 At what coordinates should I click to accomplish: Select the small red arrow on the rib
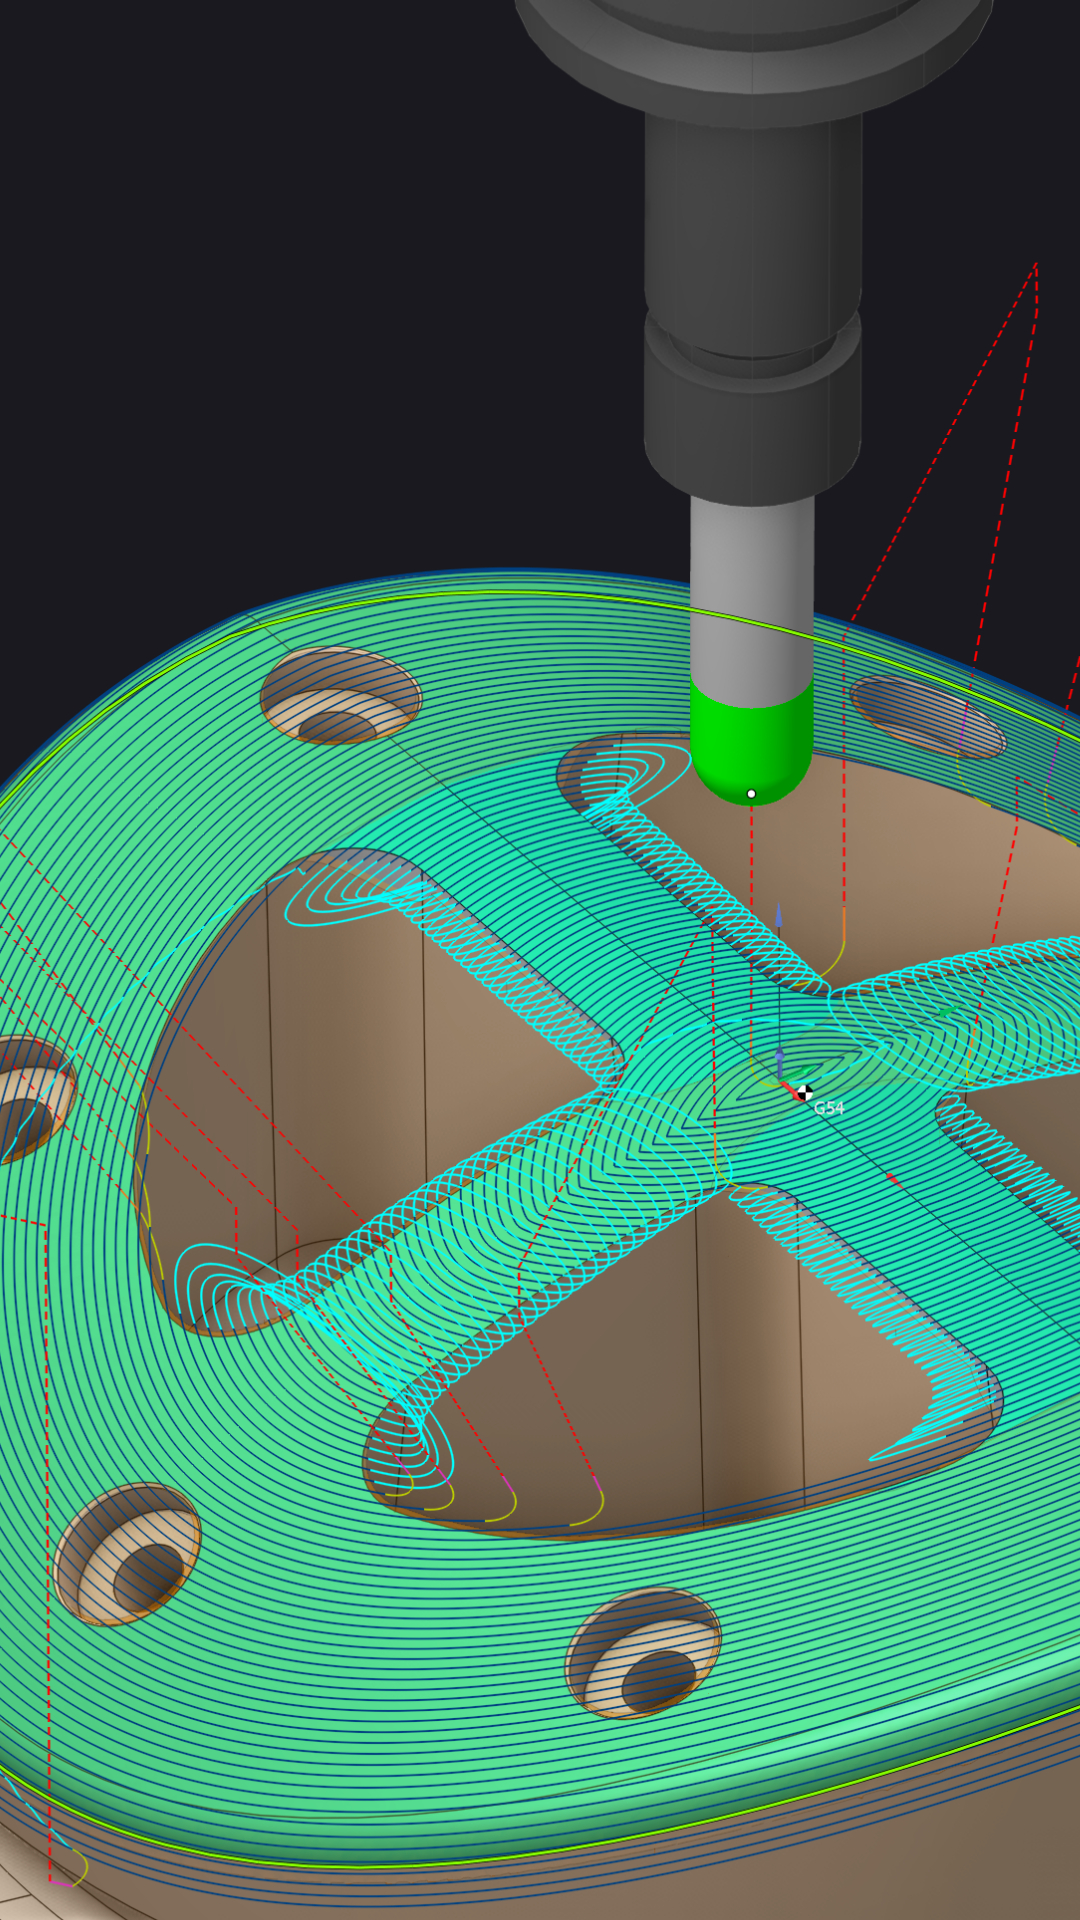pyautogui.click(x=893, y=1180)
